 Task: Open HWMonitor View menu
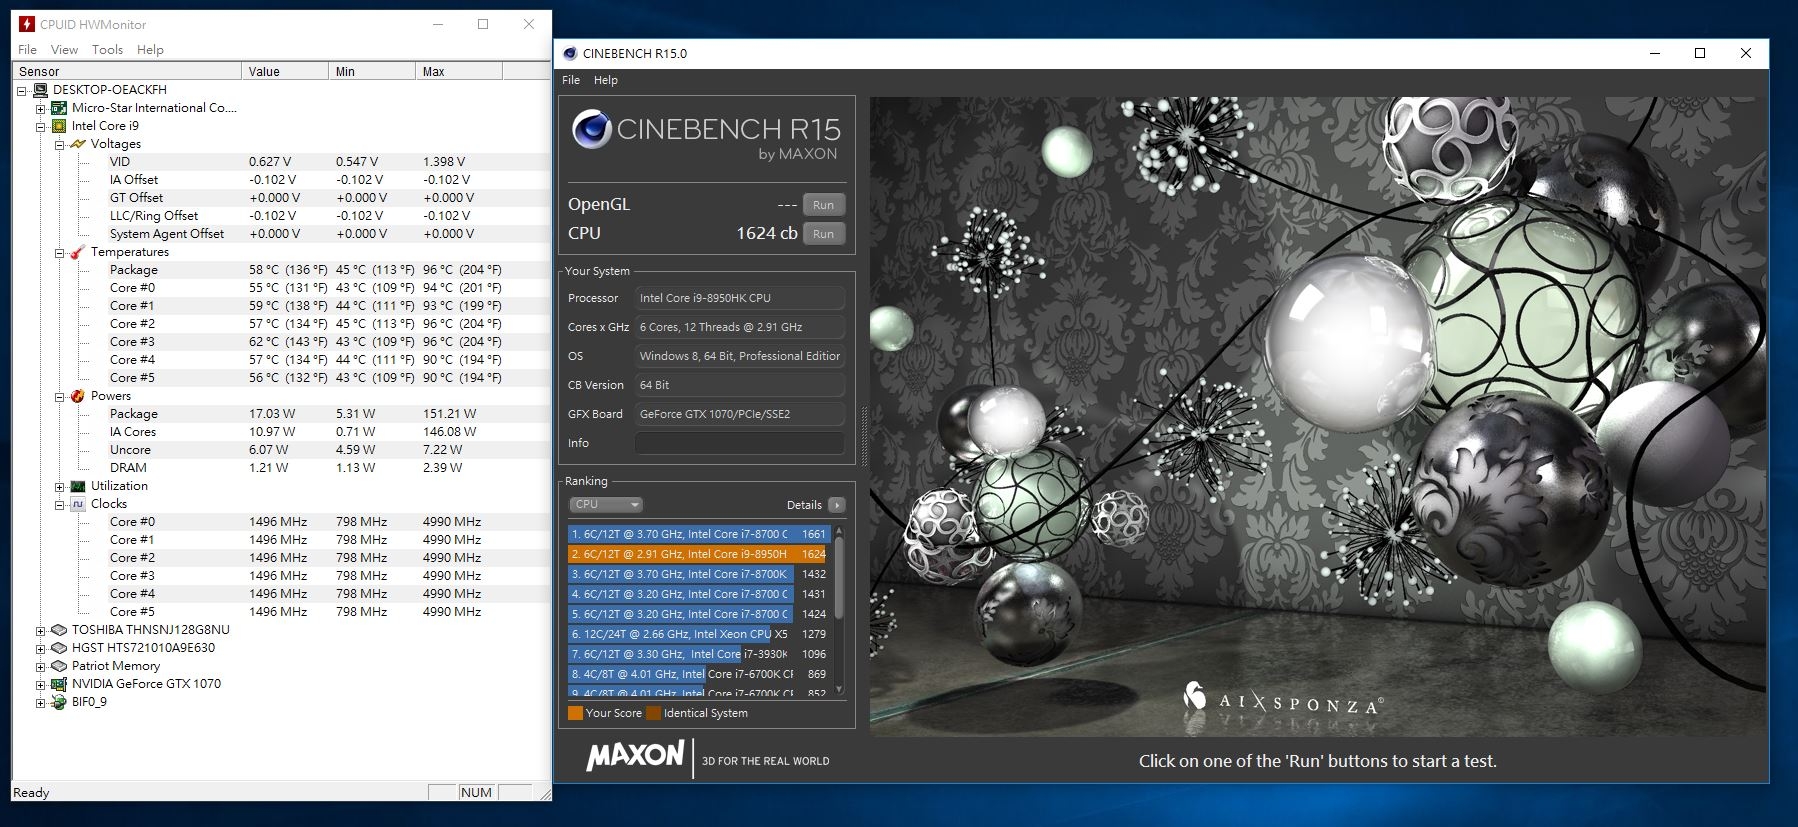tap(64, 49)
